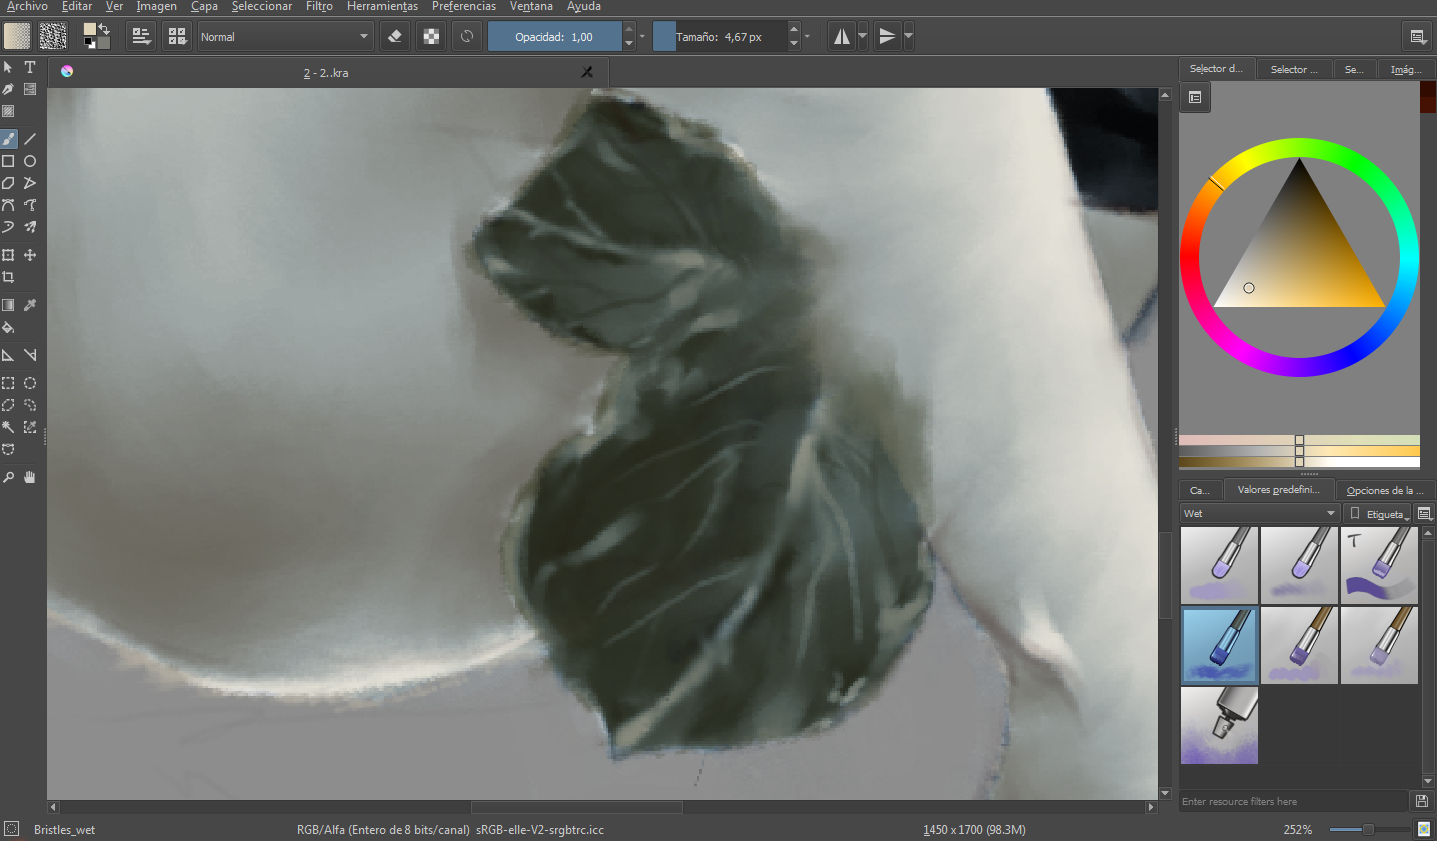Close the 2 - 2..kra document tab
This screenshot has height=841, width=1440.
point(587,72)
